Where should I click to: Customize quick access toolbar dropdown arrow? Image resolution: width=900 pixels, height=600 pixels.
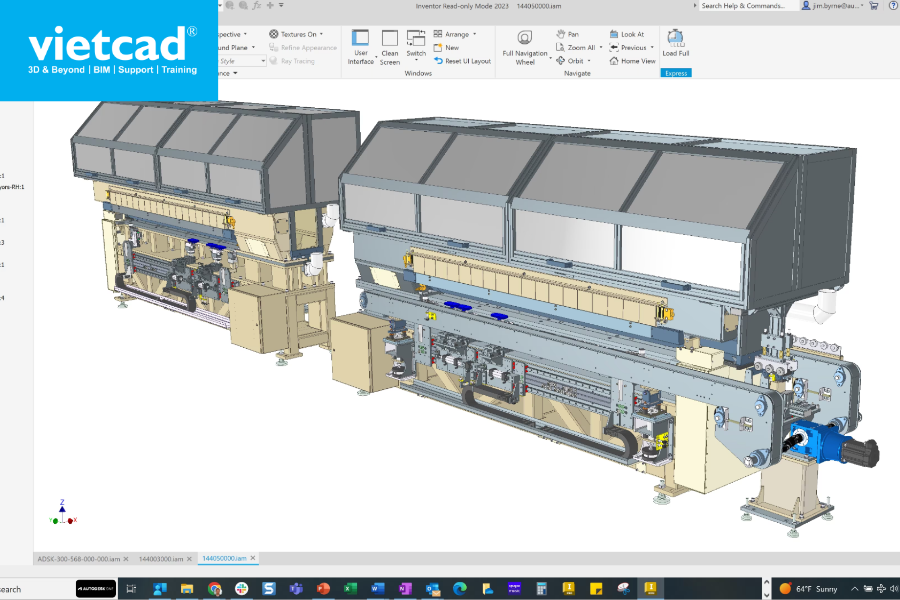tap(281, 5)
